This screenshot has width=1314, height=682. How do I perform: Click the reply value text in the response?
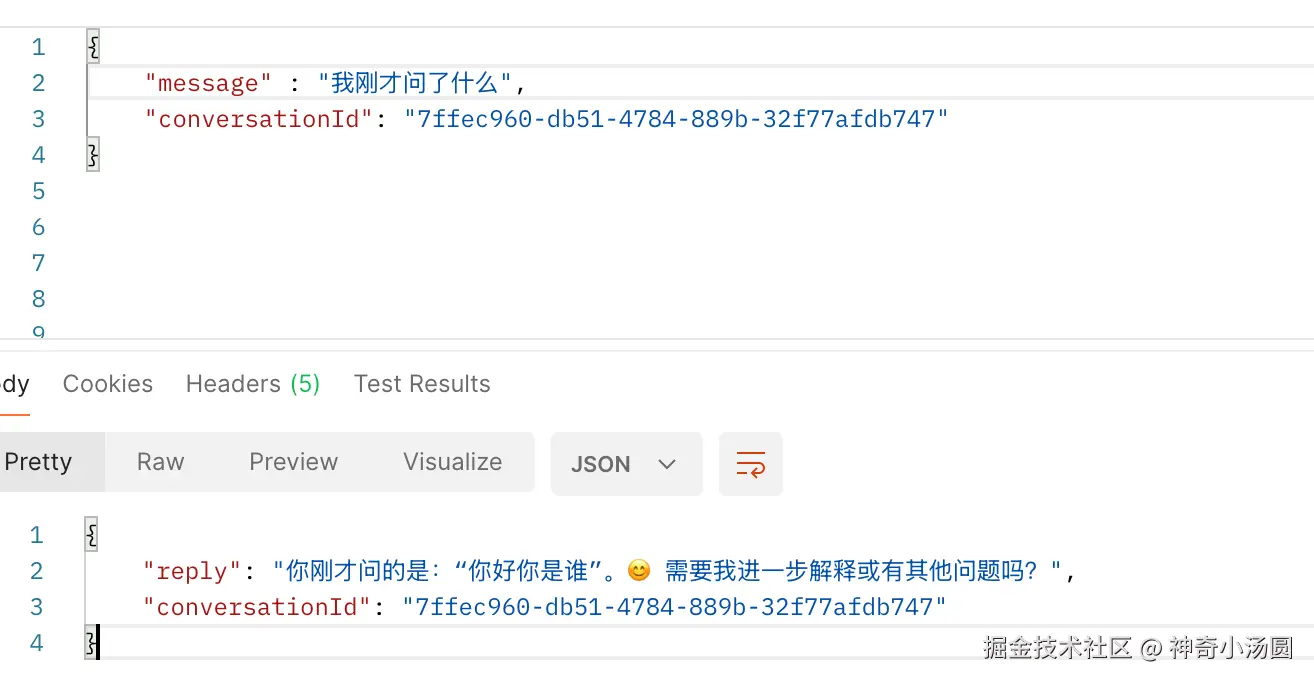point(668,571)
